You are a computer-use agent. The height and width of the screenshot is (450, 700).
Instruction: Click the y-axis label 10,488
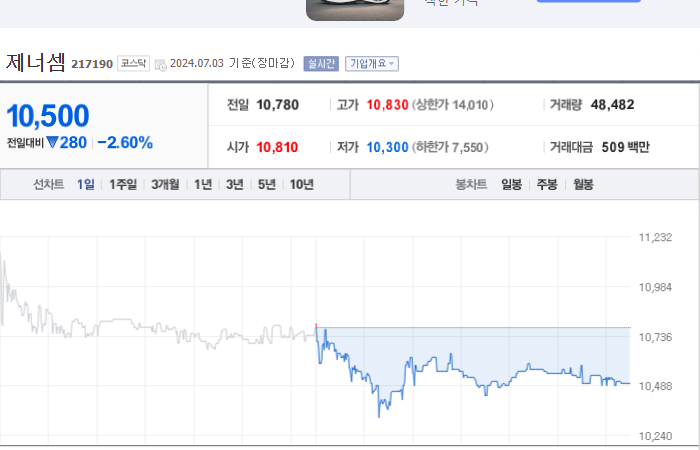point(655,387)
